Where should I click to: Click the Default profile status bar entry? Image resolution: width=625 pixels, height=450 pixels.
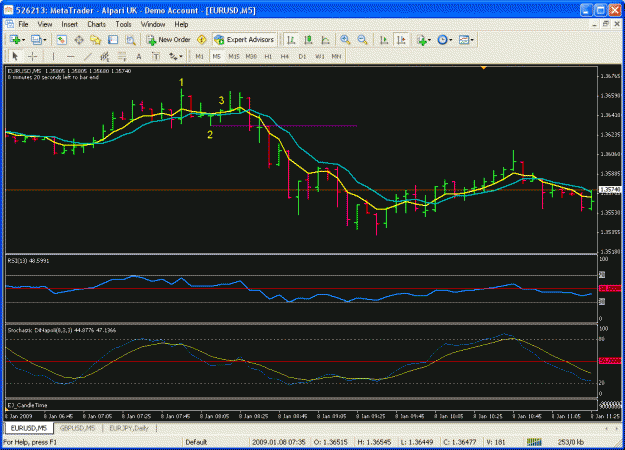click(x=196, y=442)
